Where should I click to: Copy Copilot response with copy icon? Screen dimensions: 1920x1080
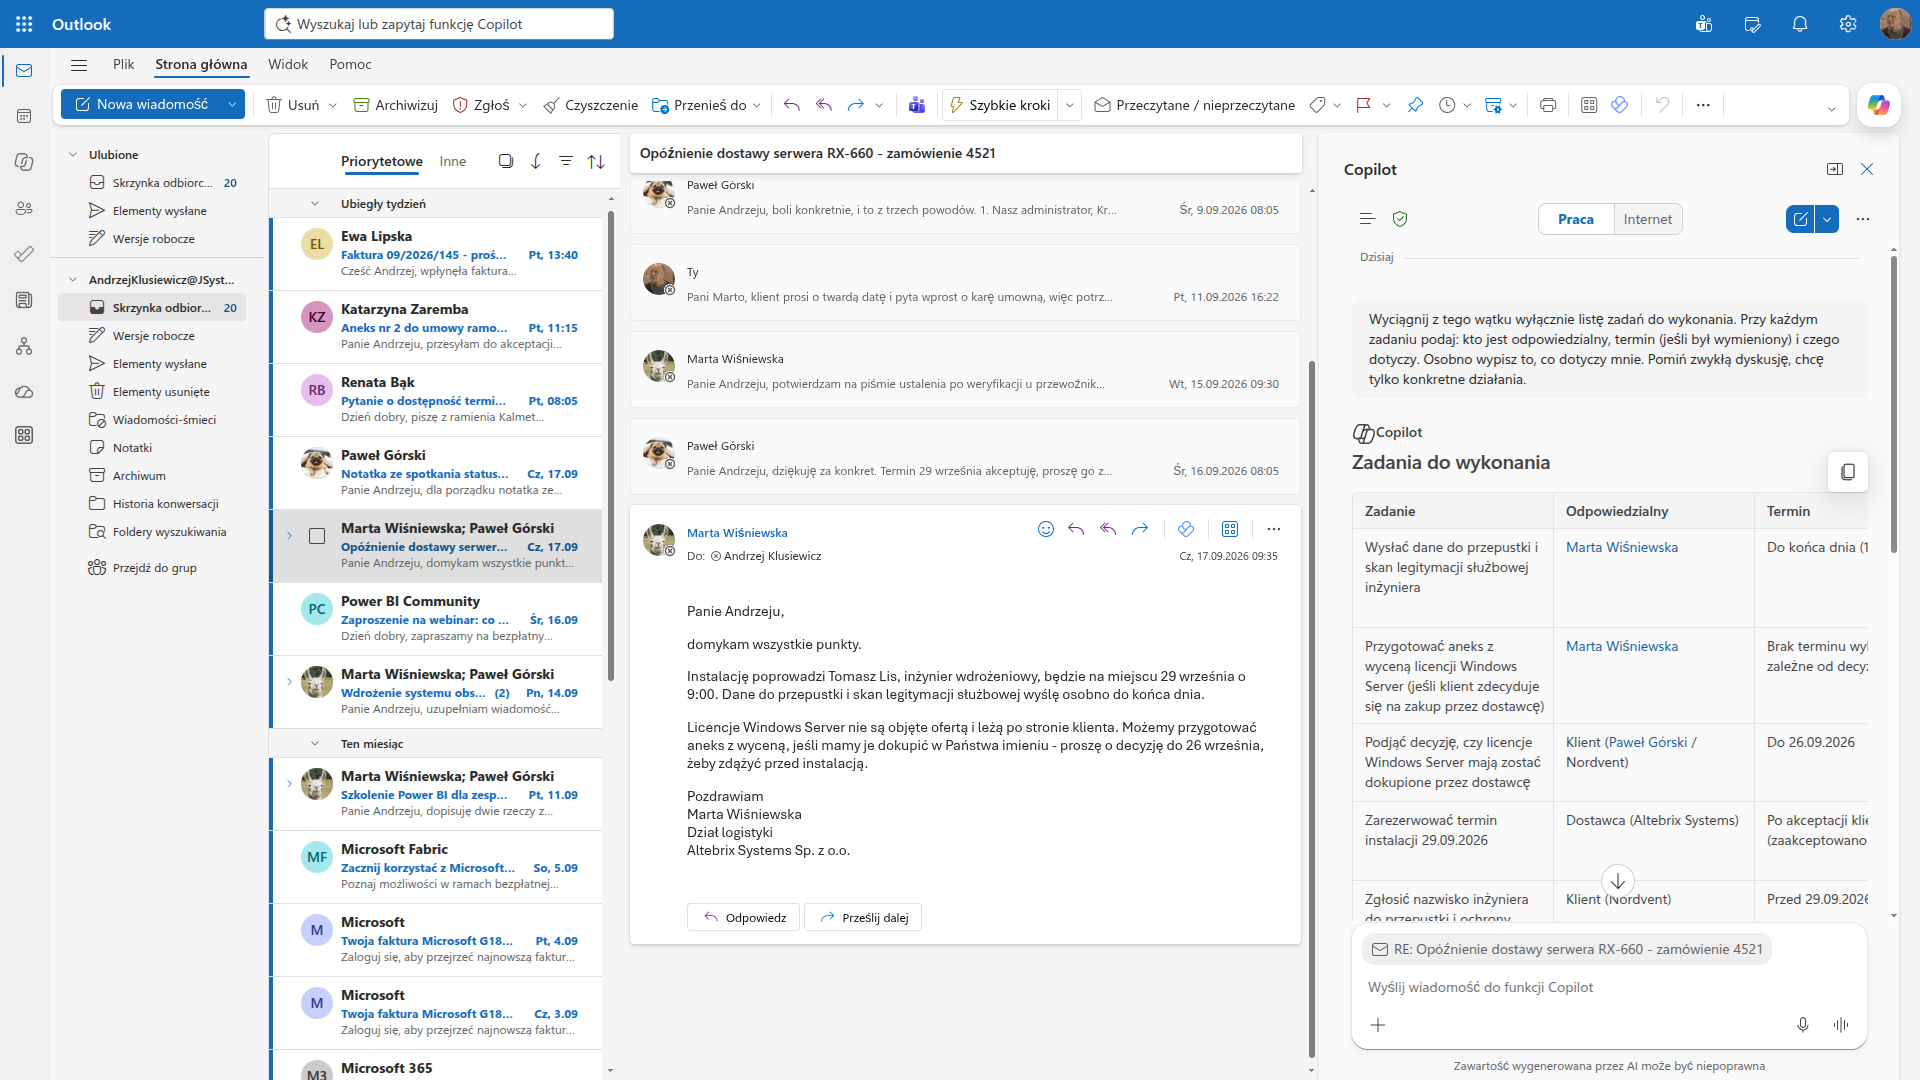(x=1848, y=472)
